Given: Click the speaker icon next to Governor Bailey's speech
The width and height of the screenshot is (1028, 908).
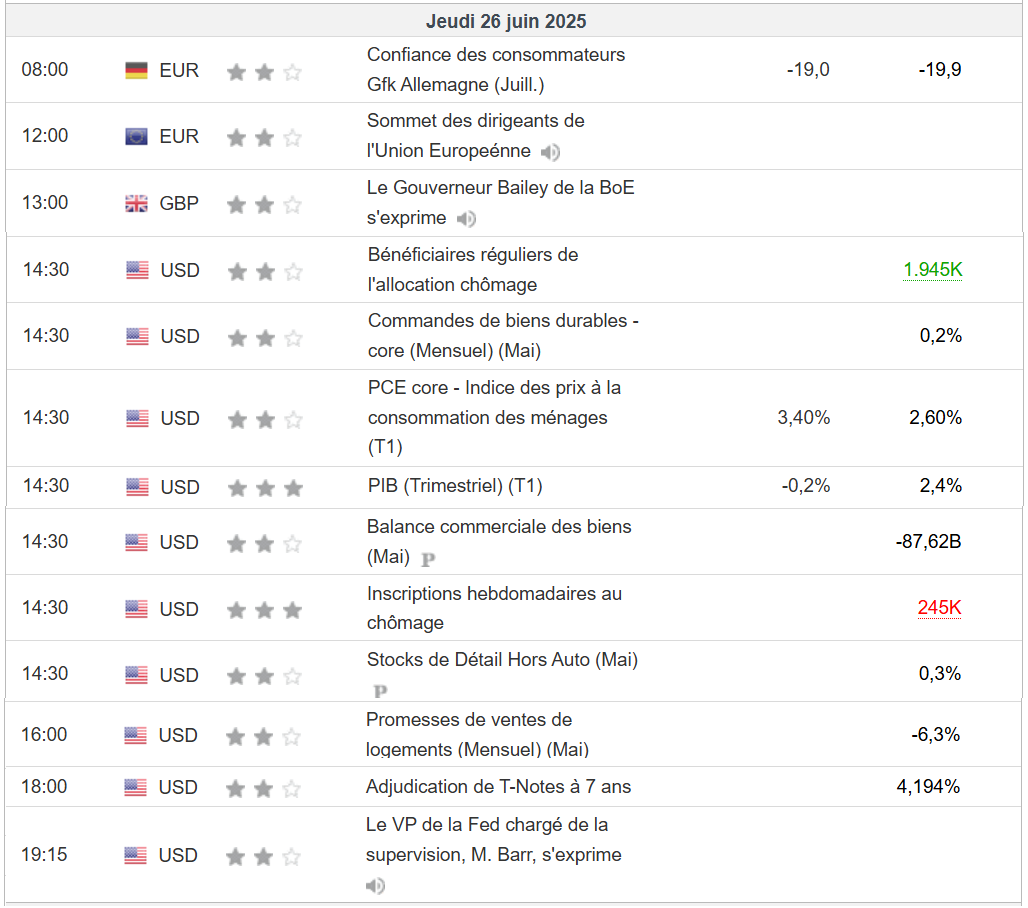Looking at the screenshot, I should point(466,219).
